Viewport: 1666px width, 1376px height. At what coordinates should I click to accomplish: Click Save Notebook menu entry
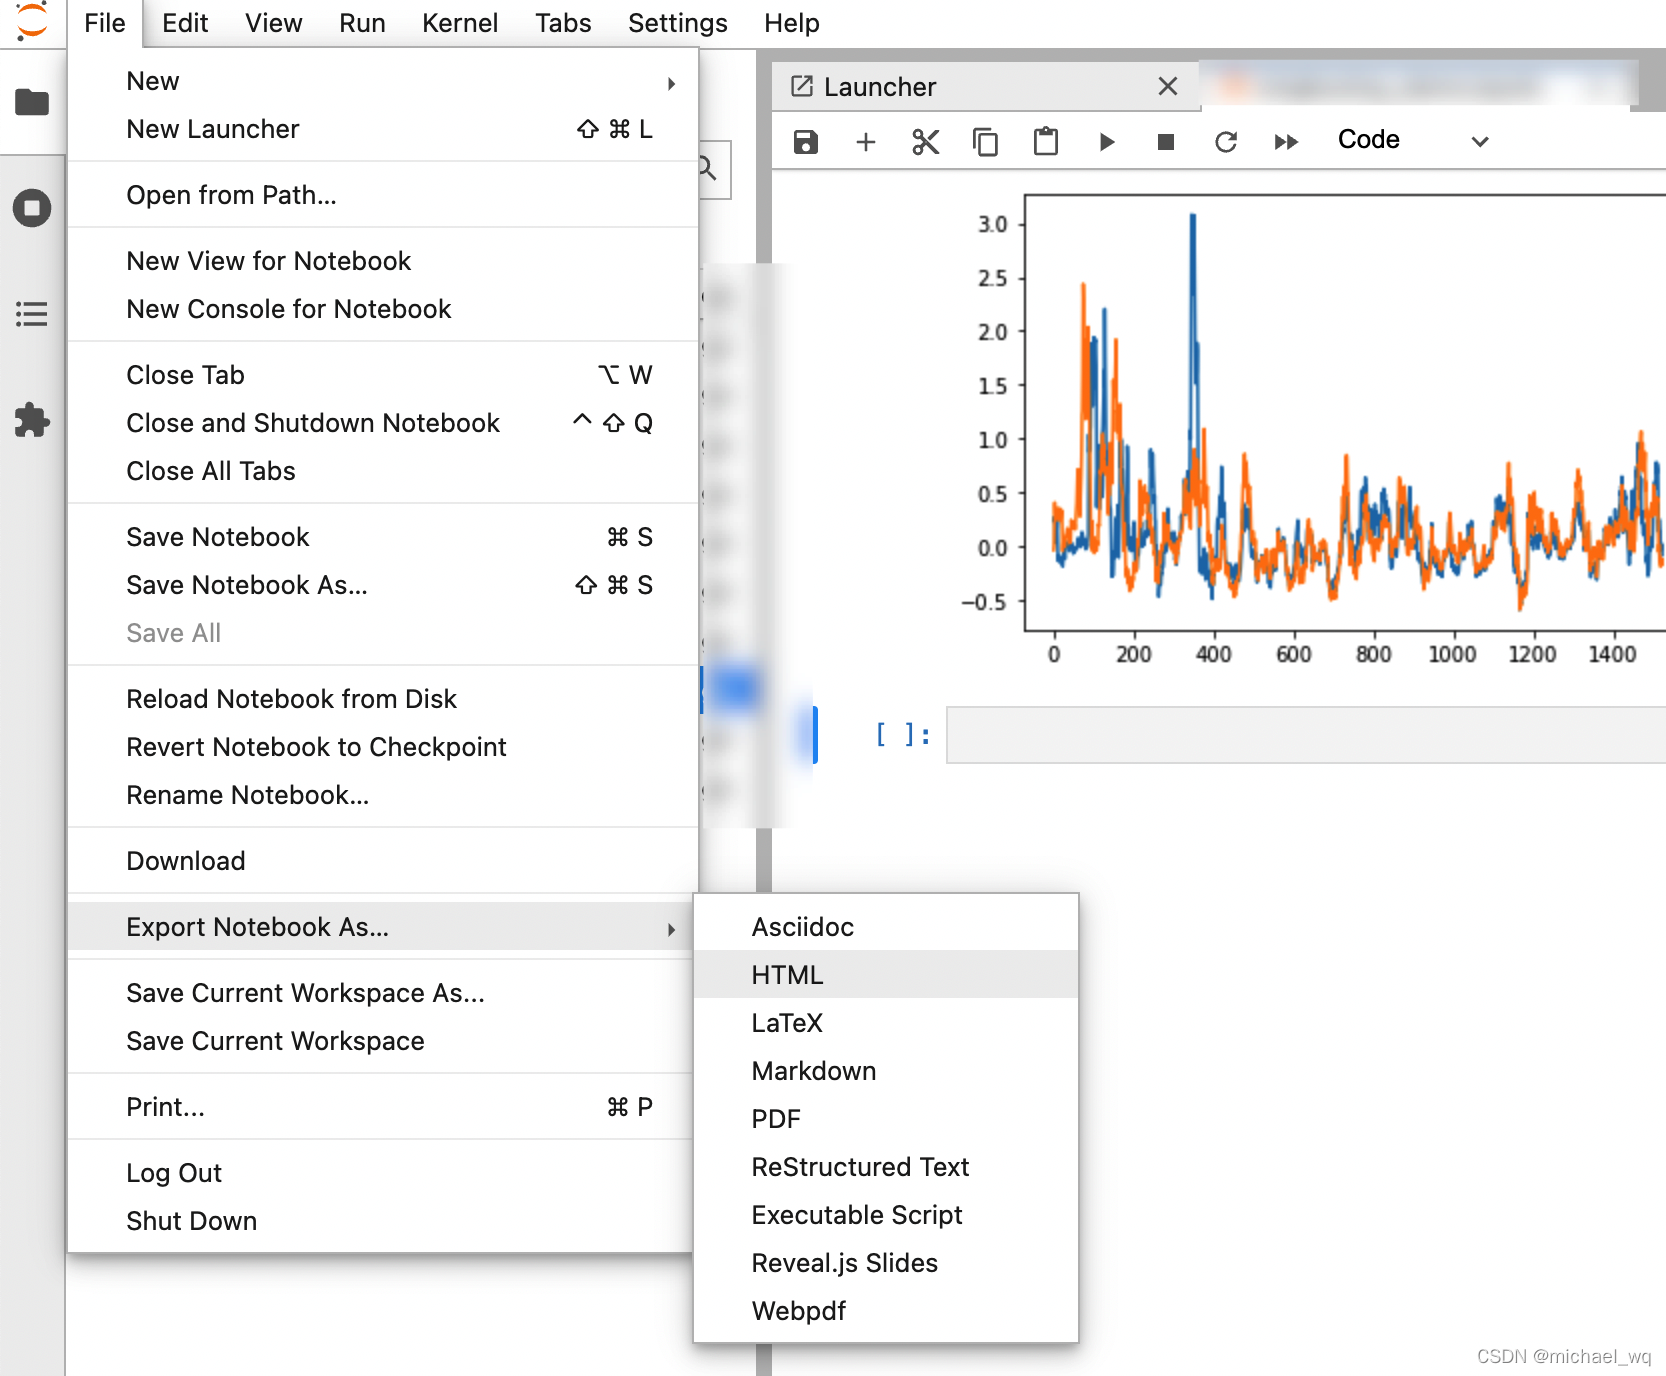coord(382,537)
